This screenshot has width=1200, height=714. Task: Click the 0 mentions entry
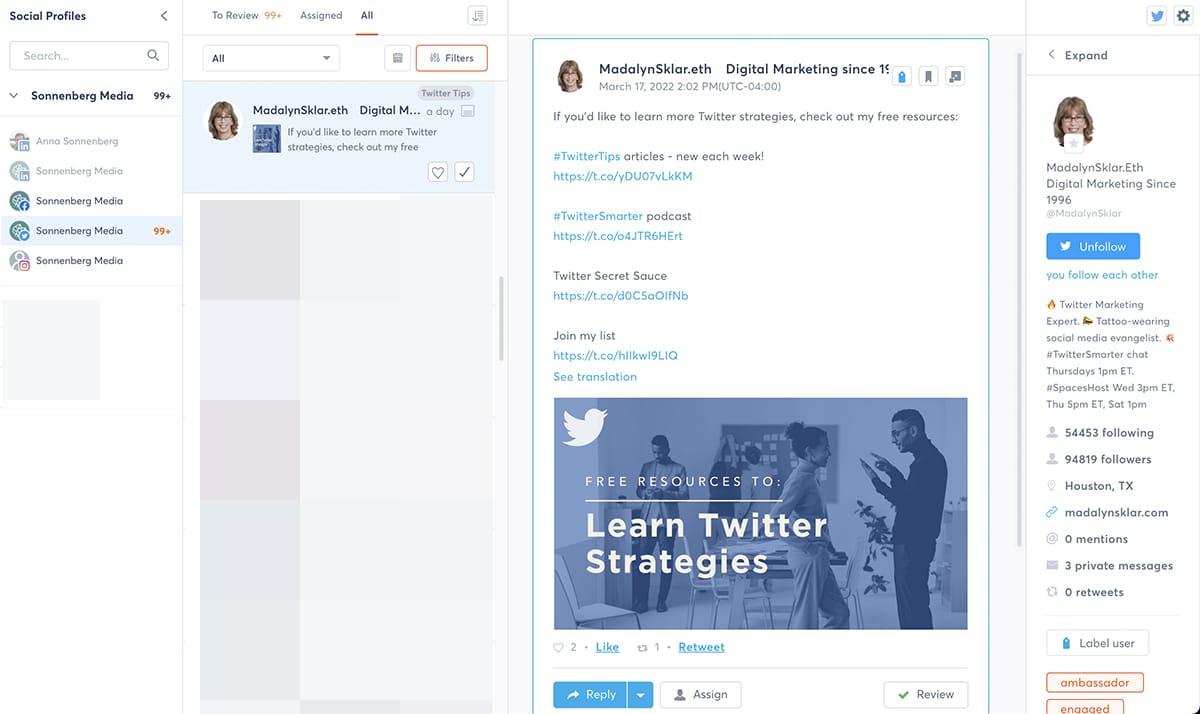(1096, 539)
